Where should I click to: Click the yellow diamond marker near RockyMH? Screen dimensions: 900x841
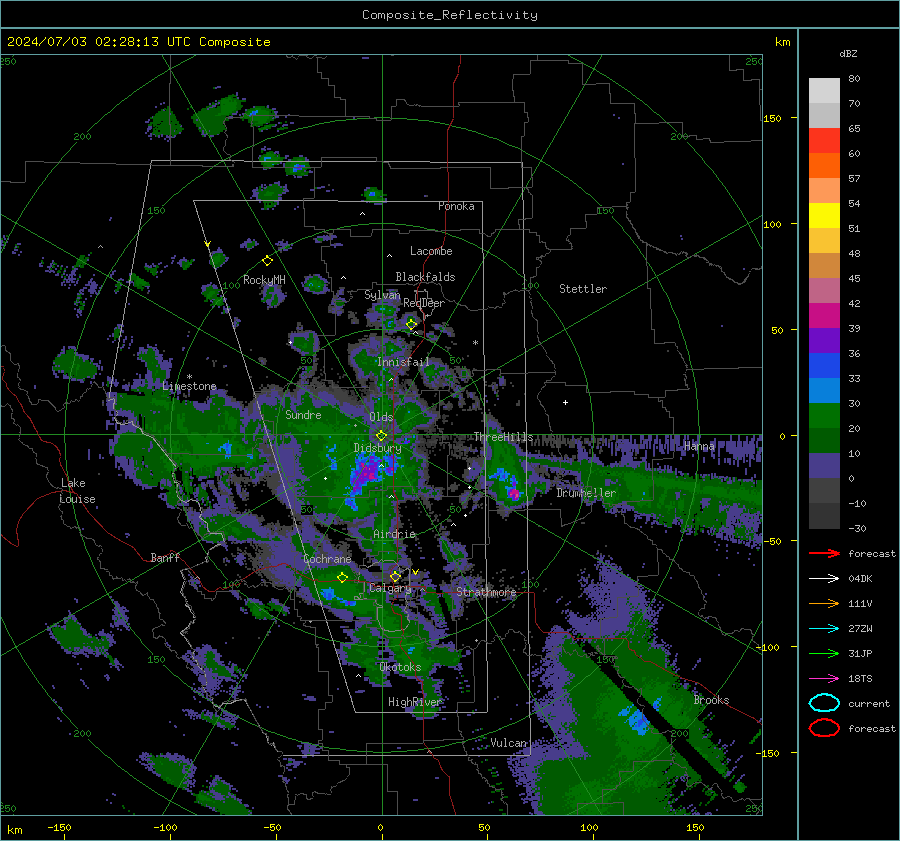(267, 261)
